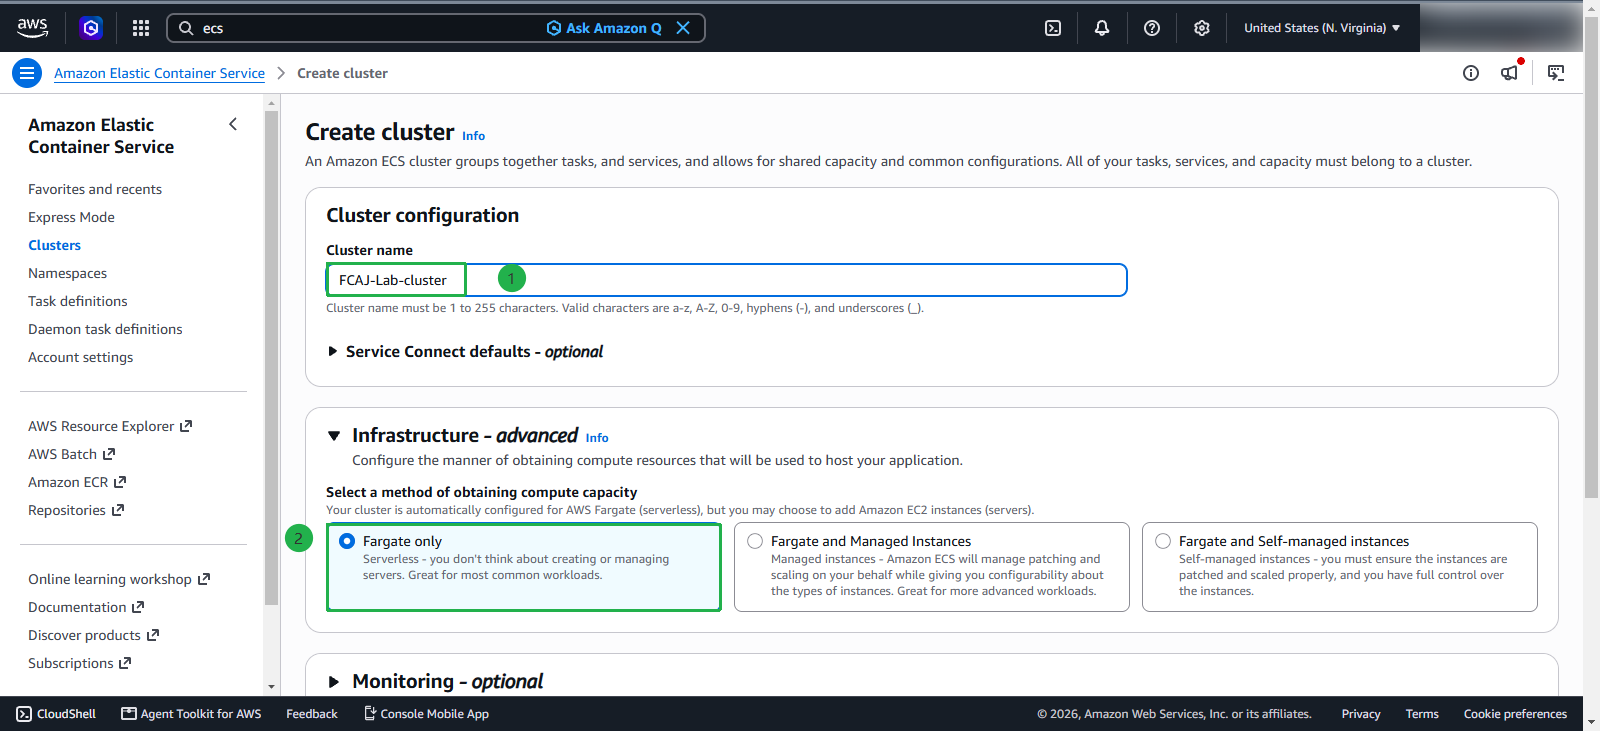1600x731 pixels.
Task: Open the announcements megaphone icon
Action: coord(1510,73)
